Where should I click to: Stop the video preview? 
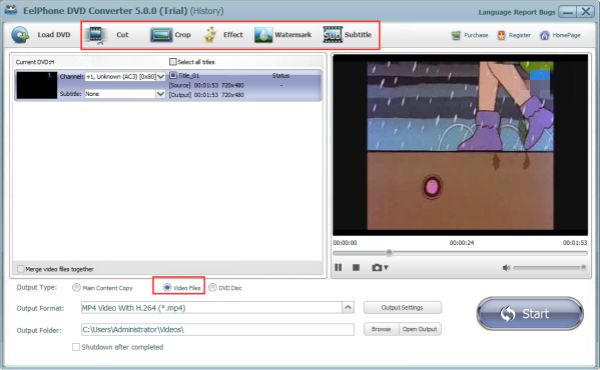[356, 267]
